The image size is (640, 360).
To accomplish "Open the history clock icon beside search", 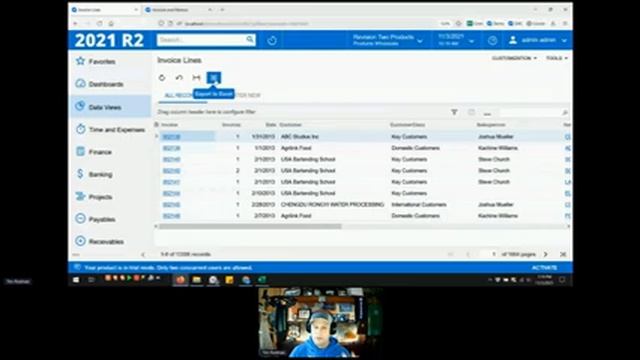I will [272, 40].
